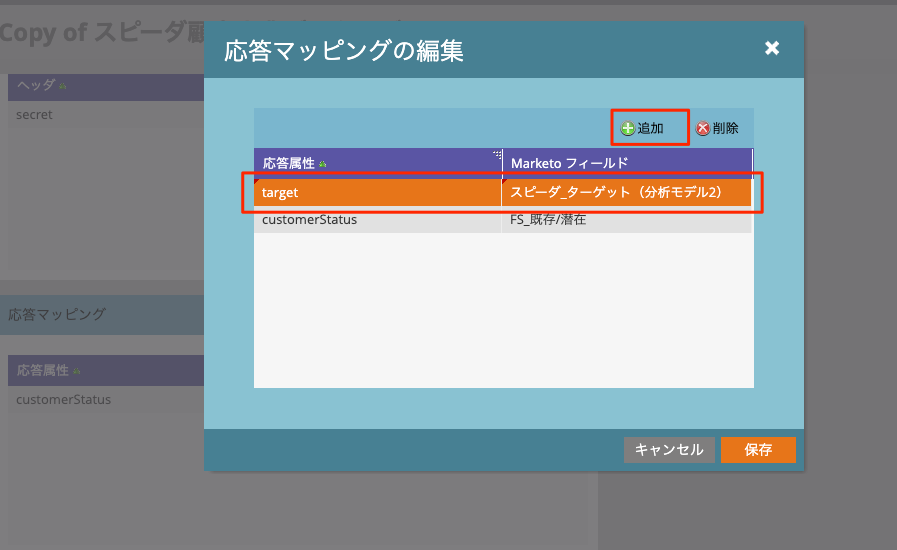The image size is (897, 550).
Task: Select the target response attribute cell
Action: point(377,191)
